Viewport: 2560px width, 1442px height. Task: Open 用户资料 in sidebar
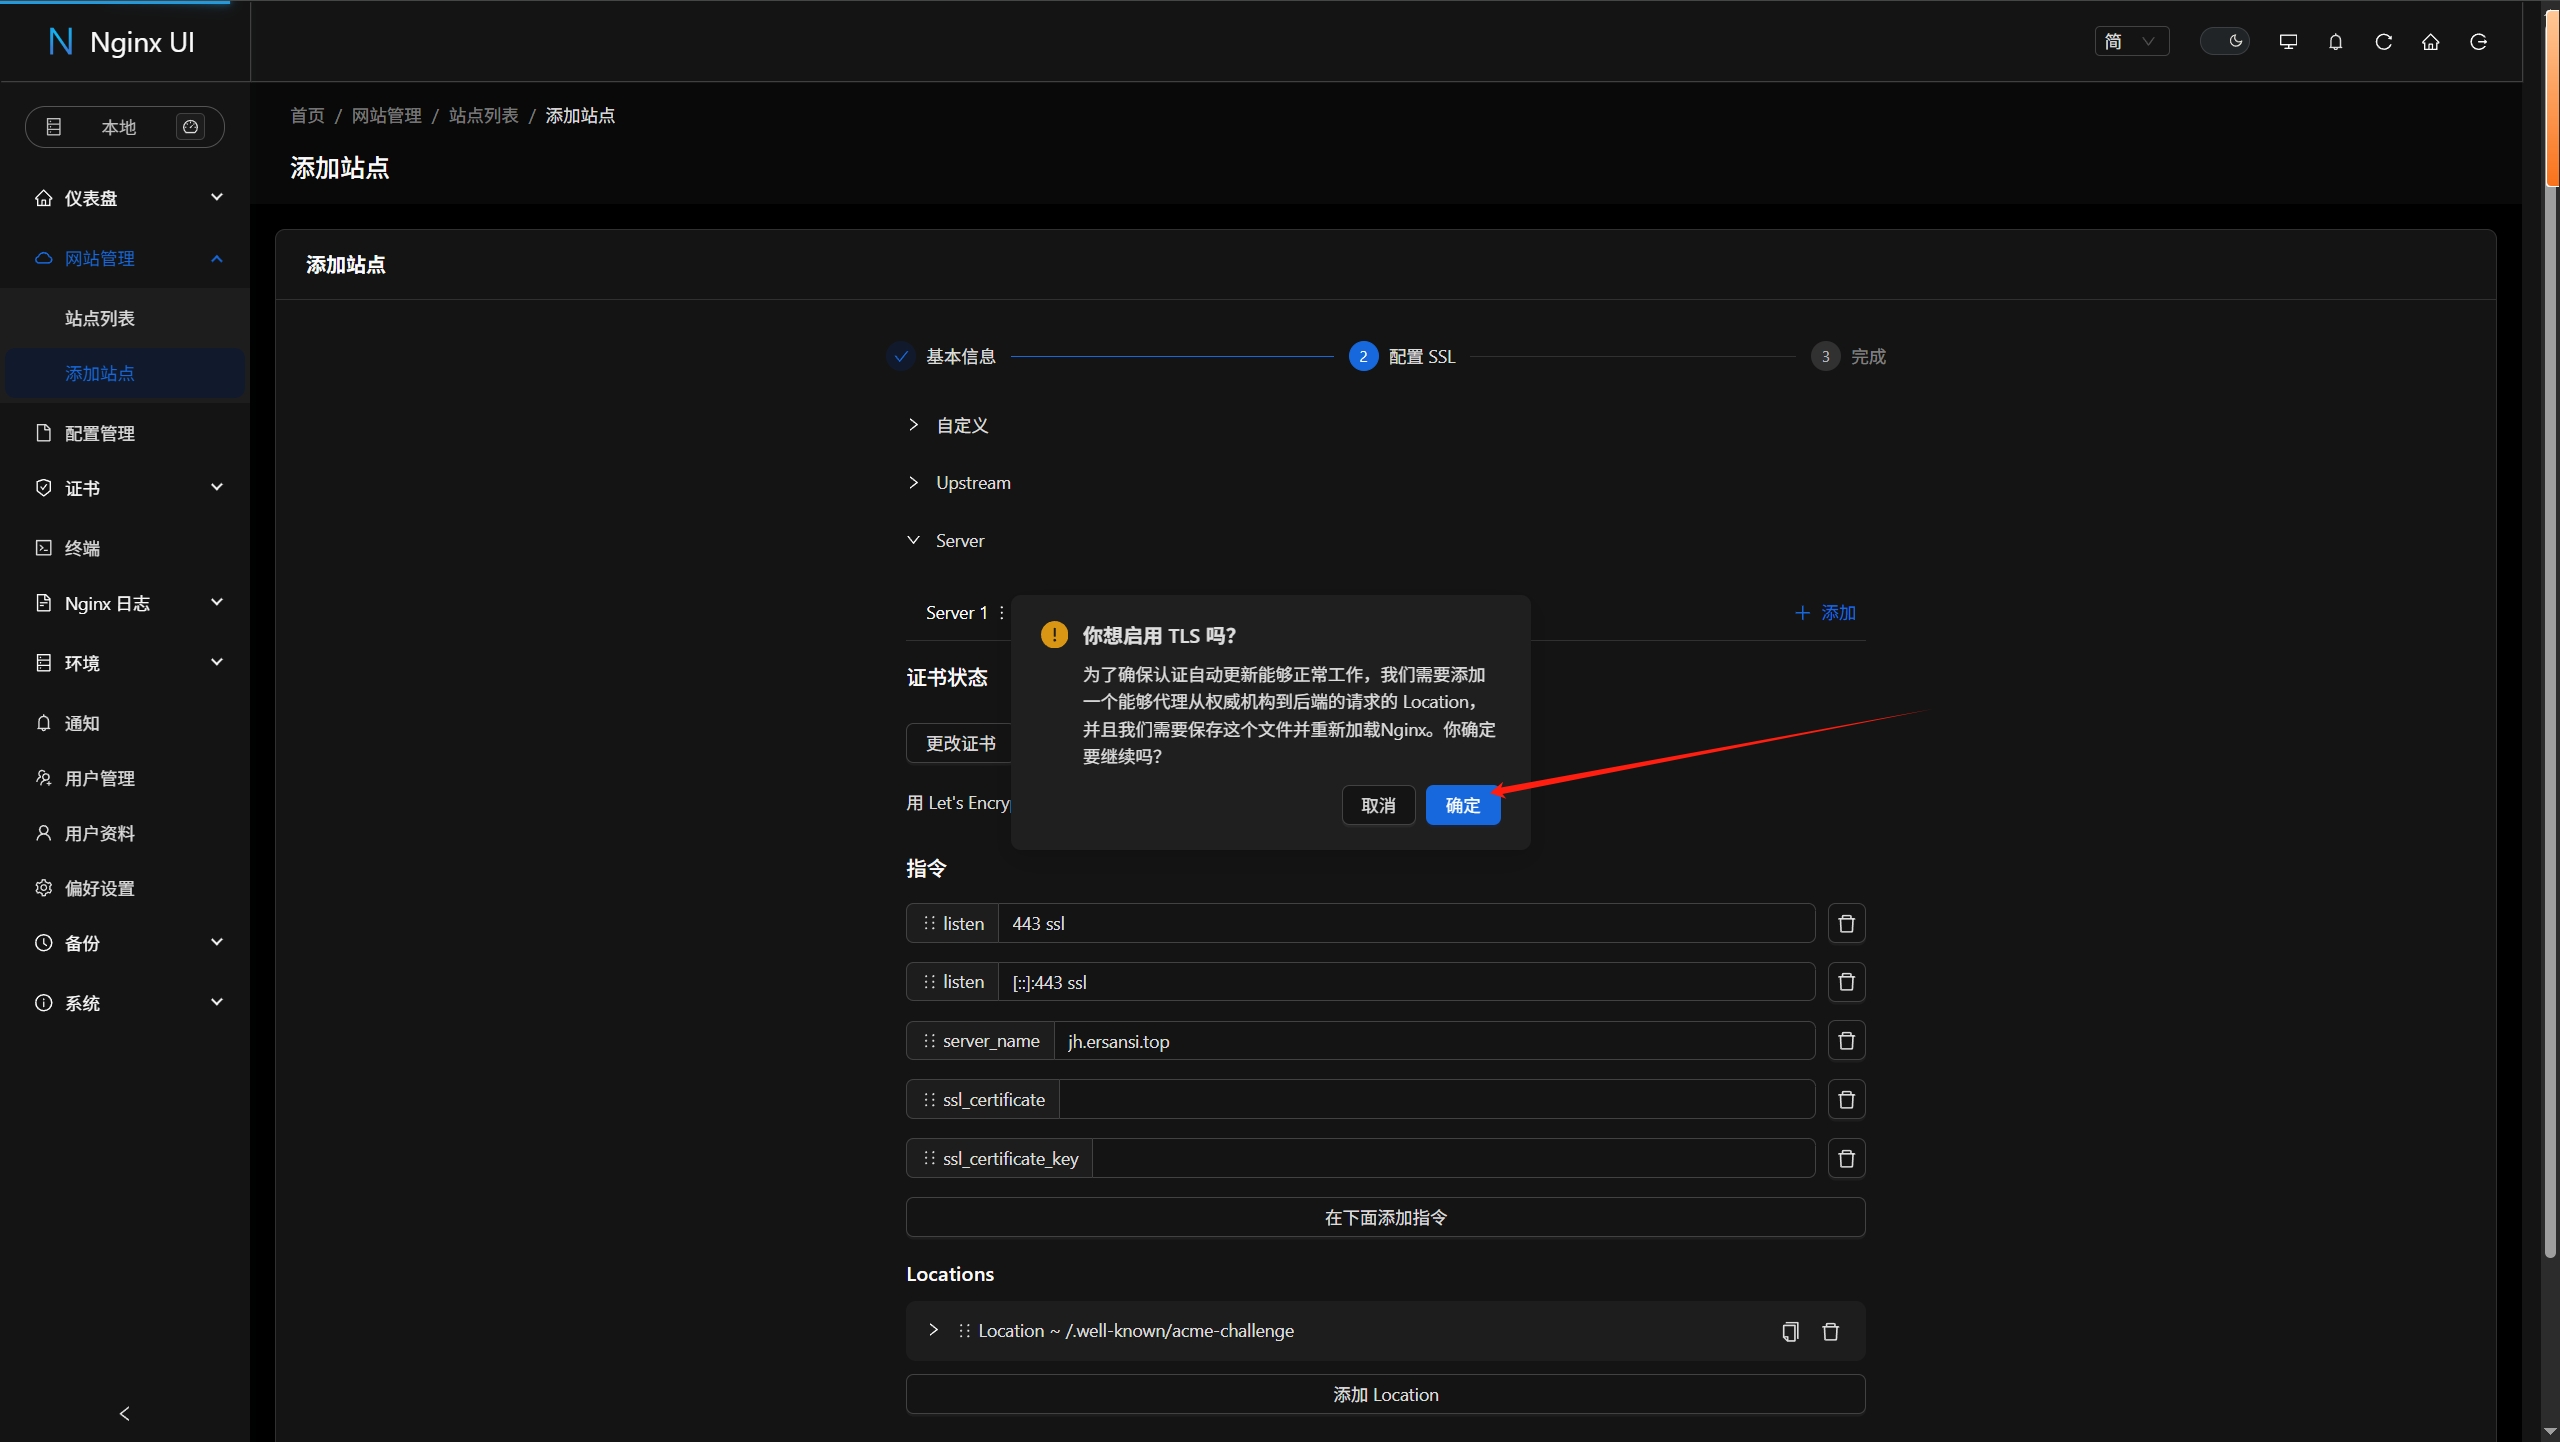point(125,833)
